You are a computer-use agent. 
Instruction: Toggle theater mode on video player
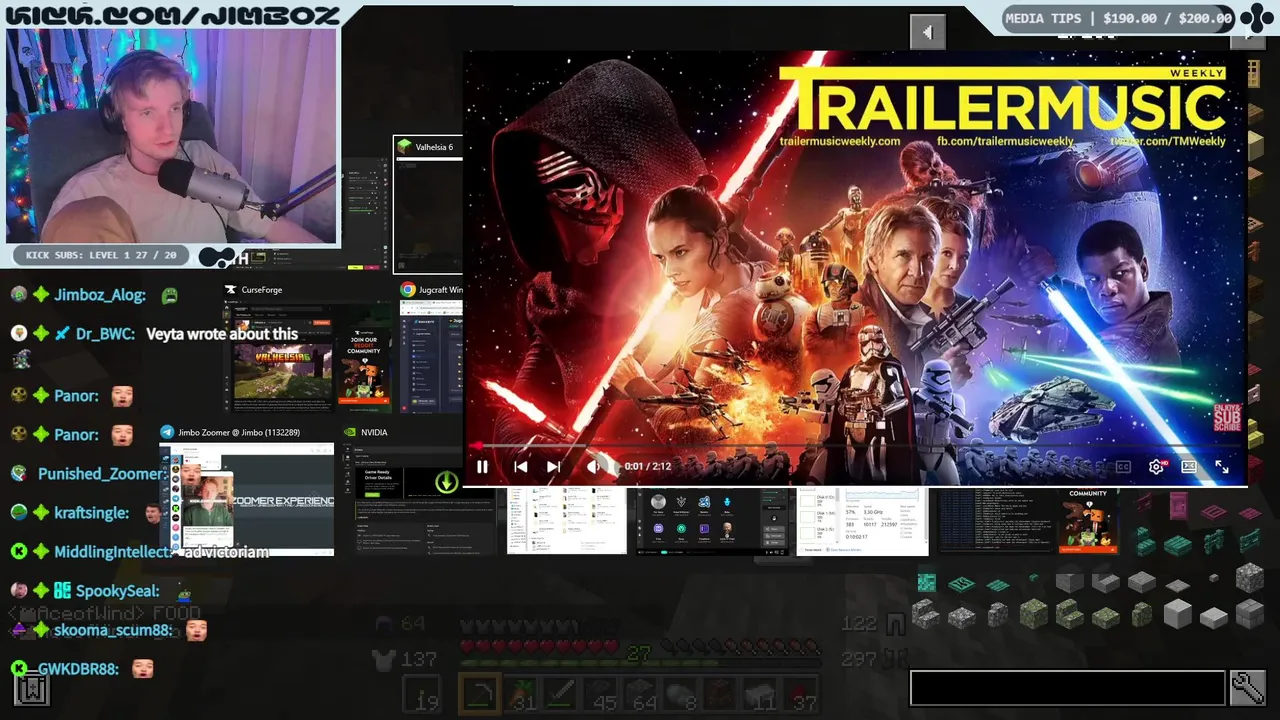tap(1189, 467)
